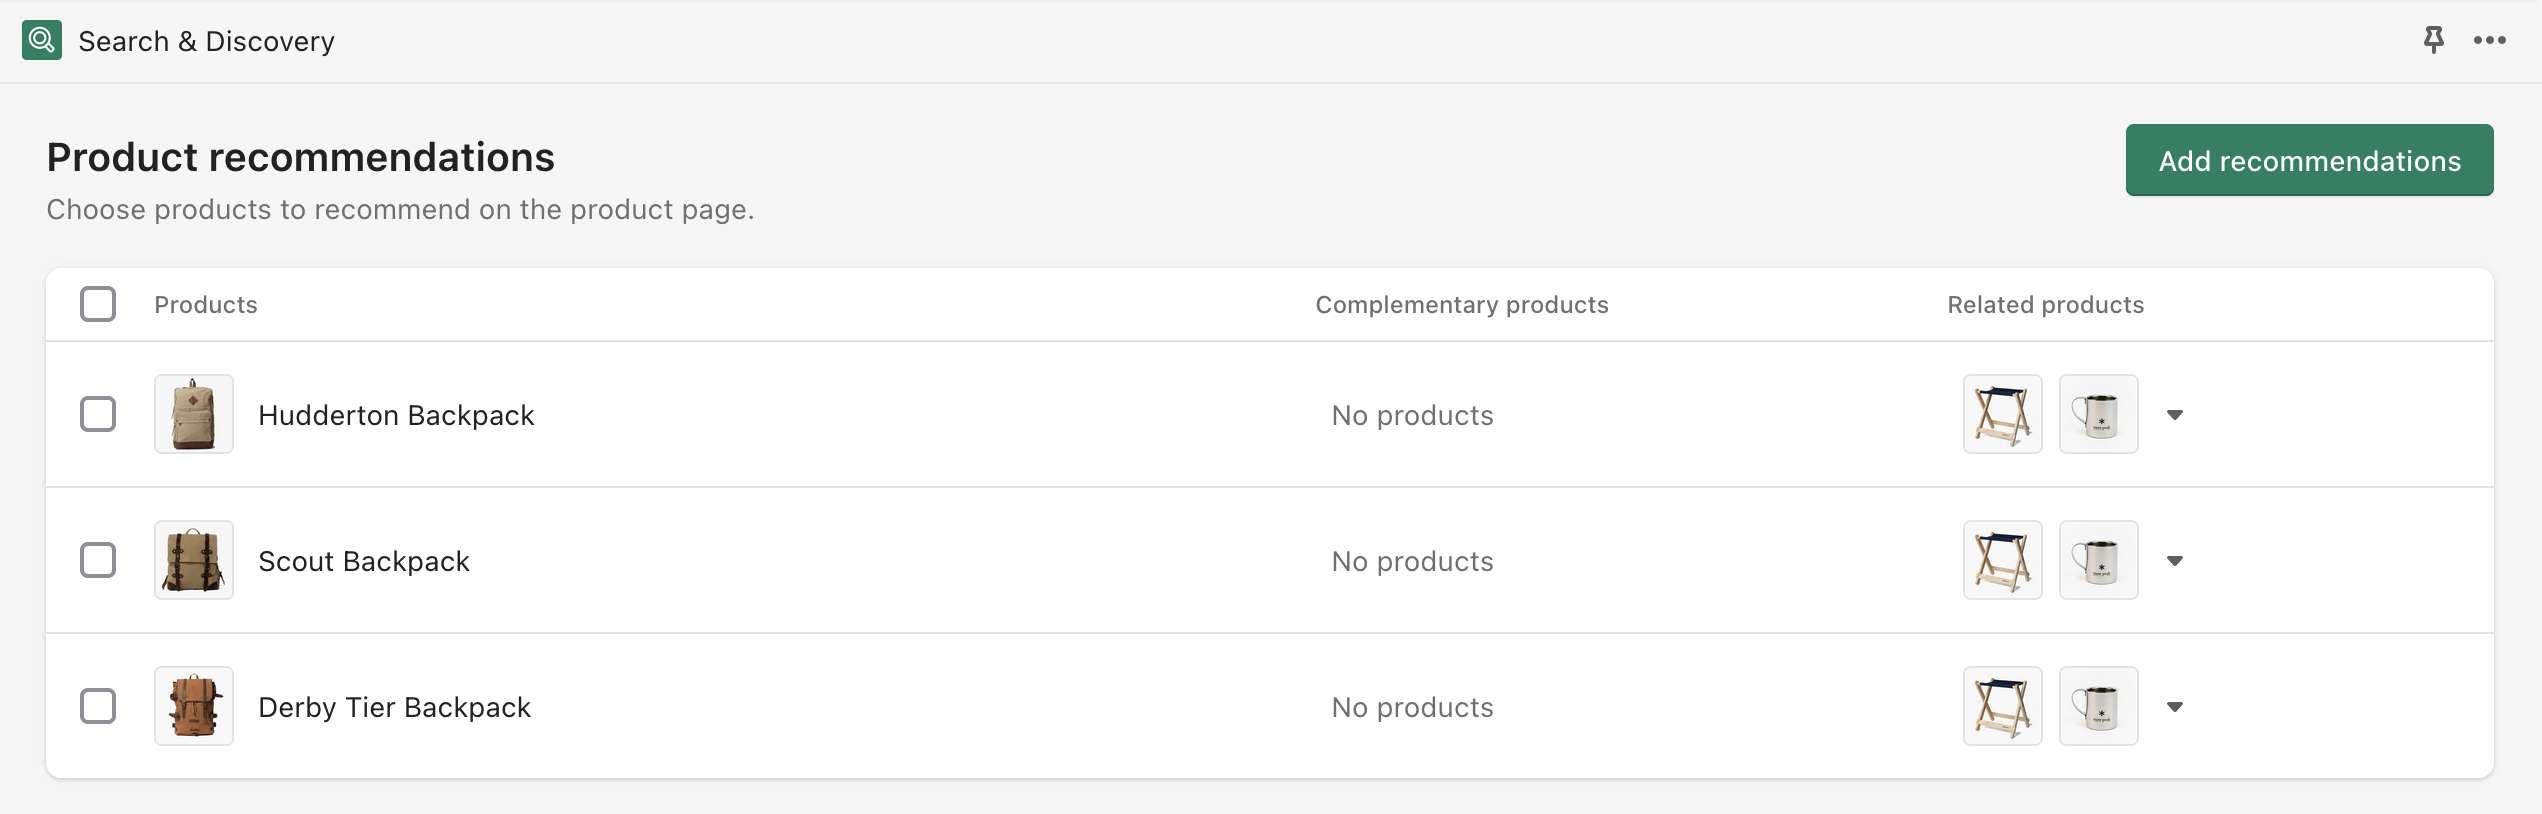This screenshot has height=814, width=2542.
Task: Open the Scout Backpack product name
Action: (x=364, y=561)
